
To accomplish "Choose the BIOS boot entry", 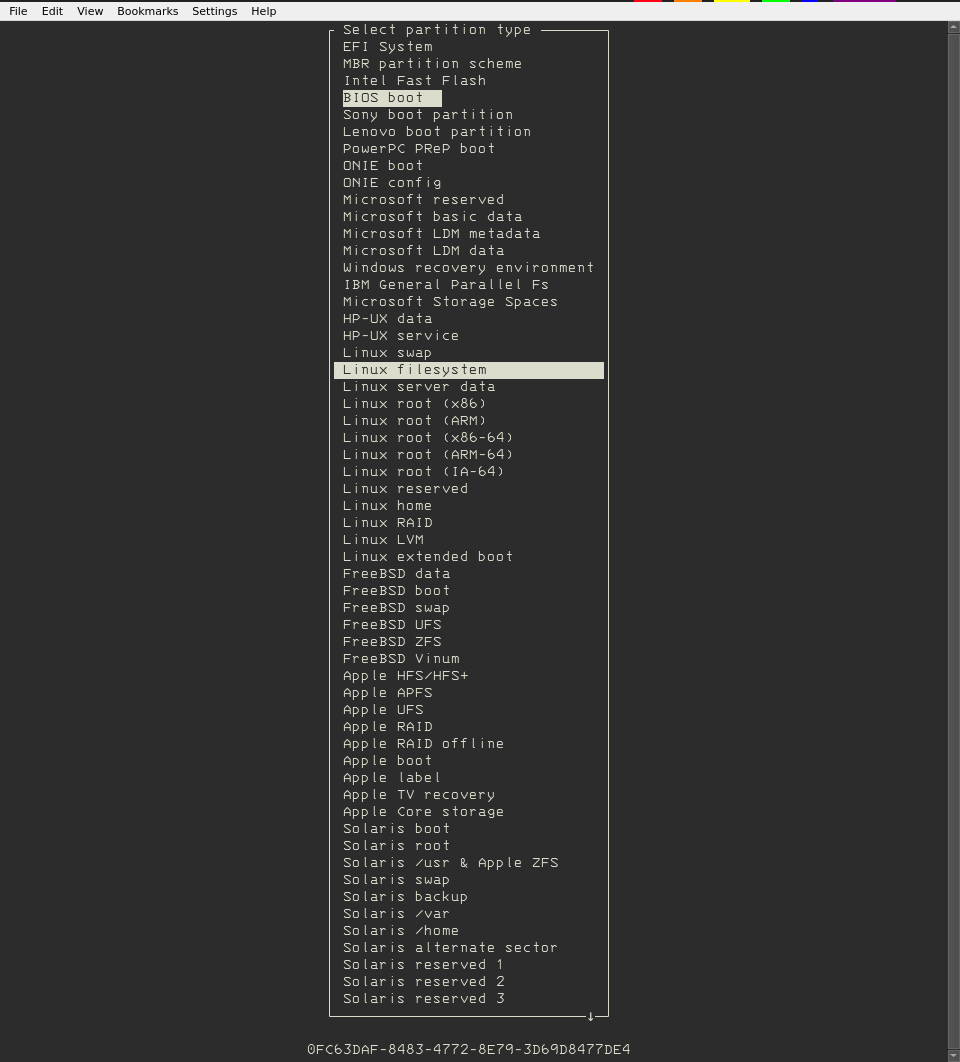I will pos(384,98).
